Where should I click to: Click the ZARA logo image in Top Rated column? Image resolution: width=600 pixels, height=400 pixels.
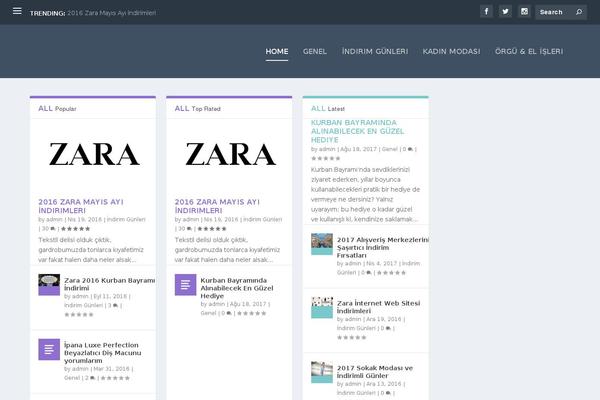pos(230,154)
